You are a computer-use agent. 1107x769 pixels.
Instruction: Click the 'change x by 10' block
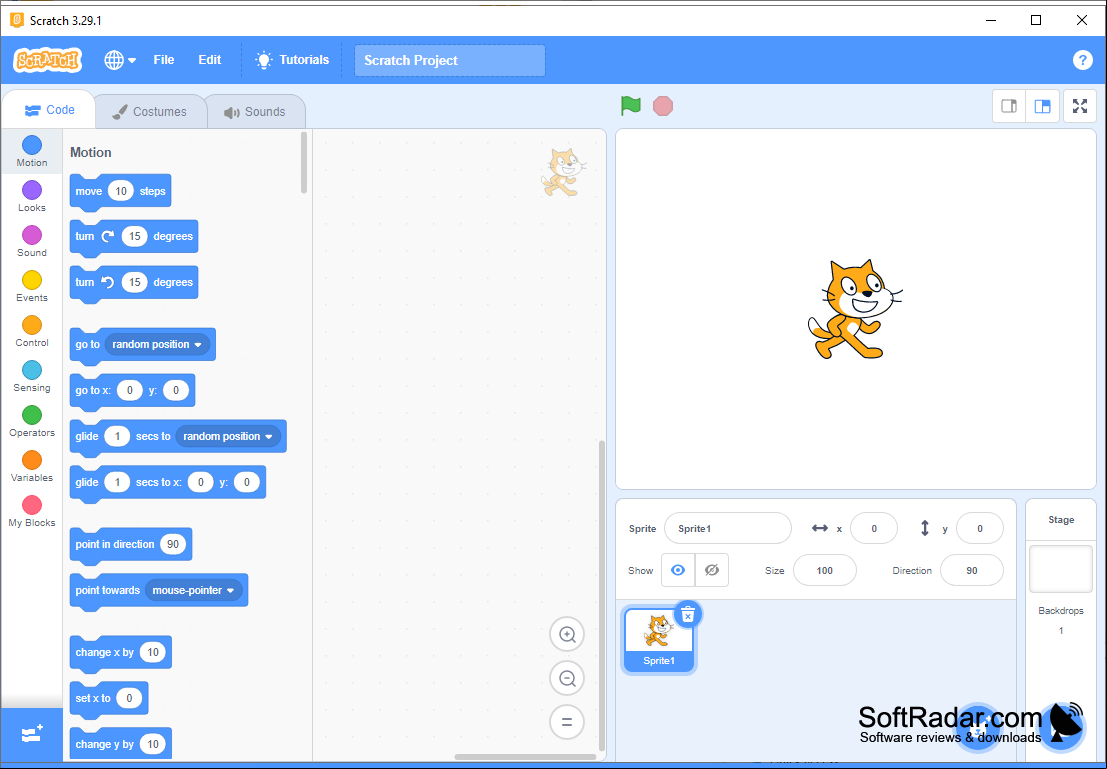click(x=121, y=652)
